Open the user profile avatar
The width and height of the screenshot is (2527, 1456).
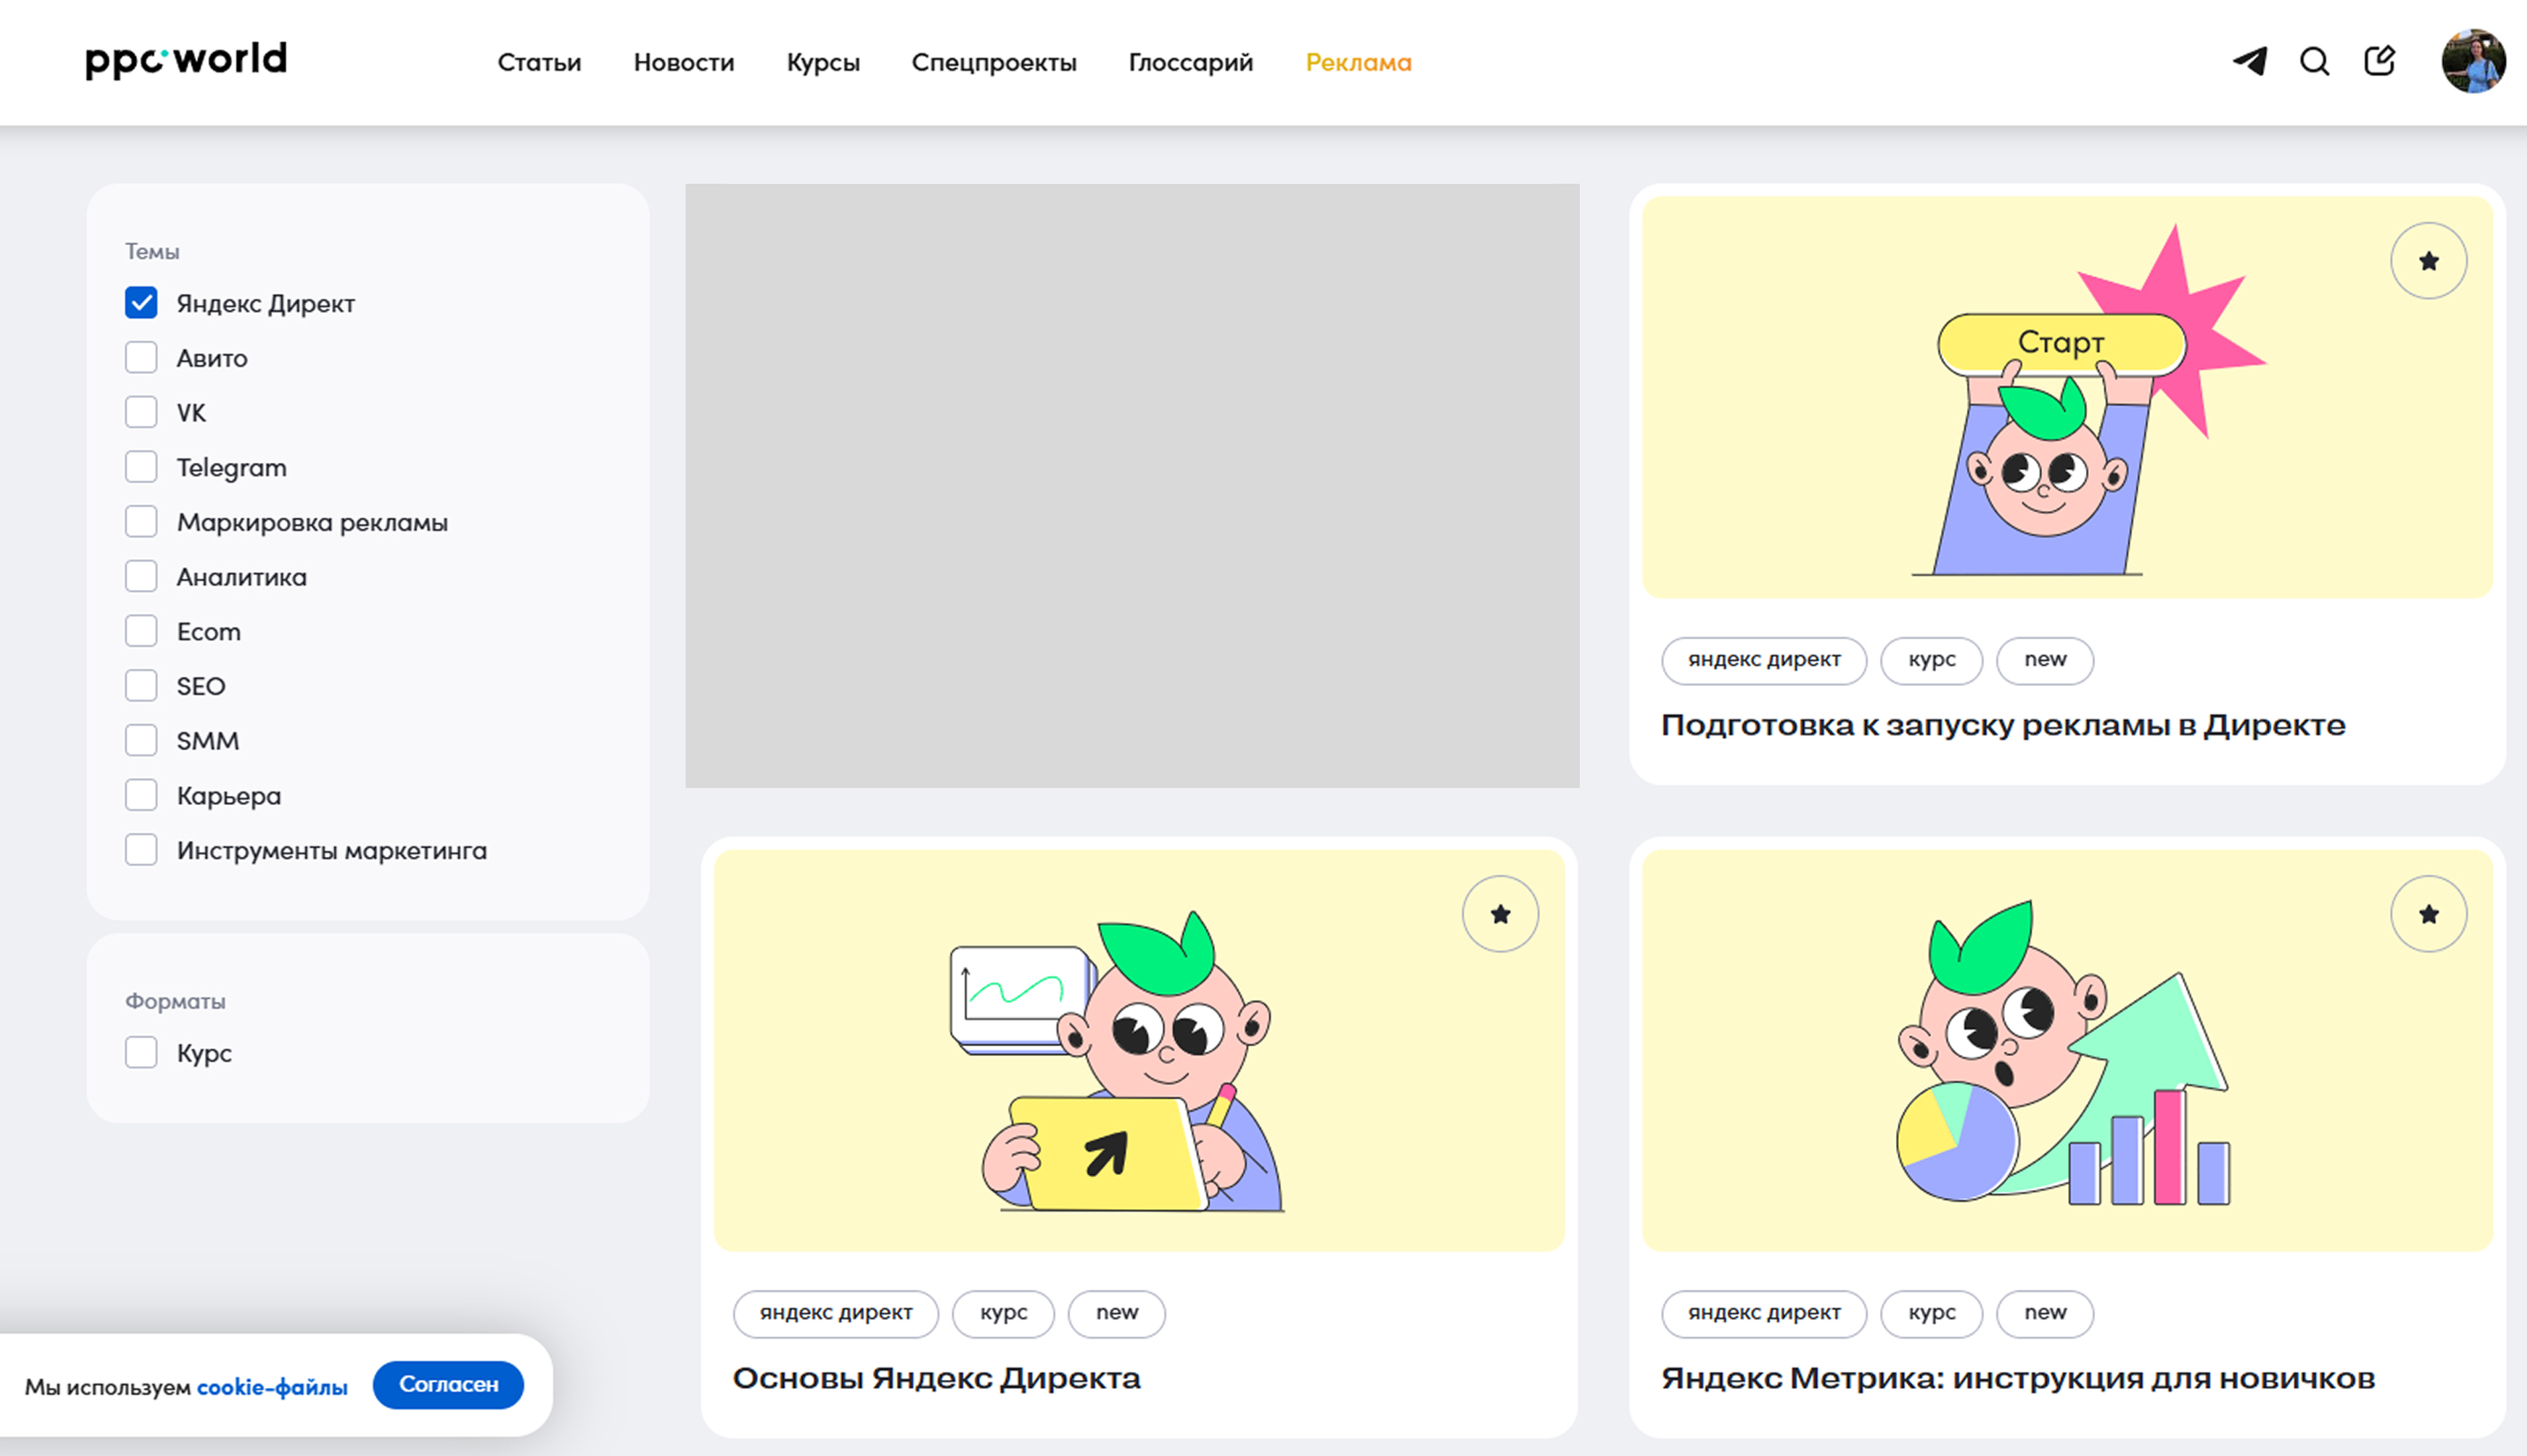pyautogui.click(x=2472, y=61)
